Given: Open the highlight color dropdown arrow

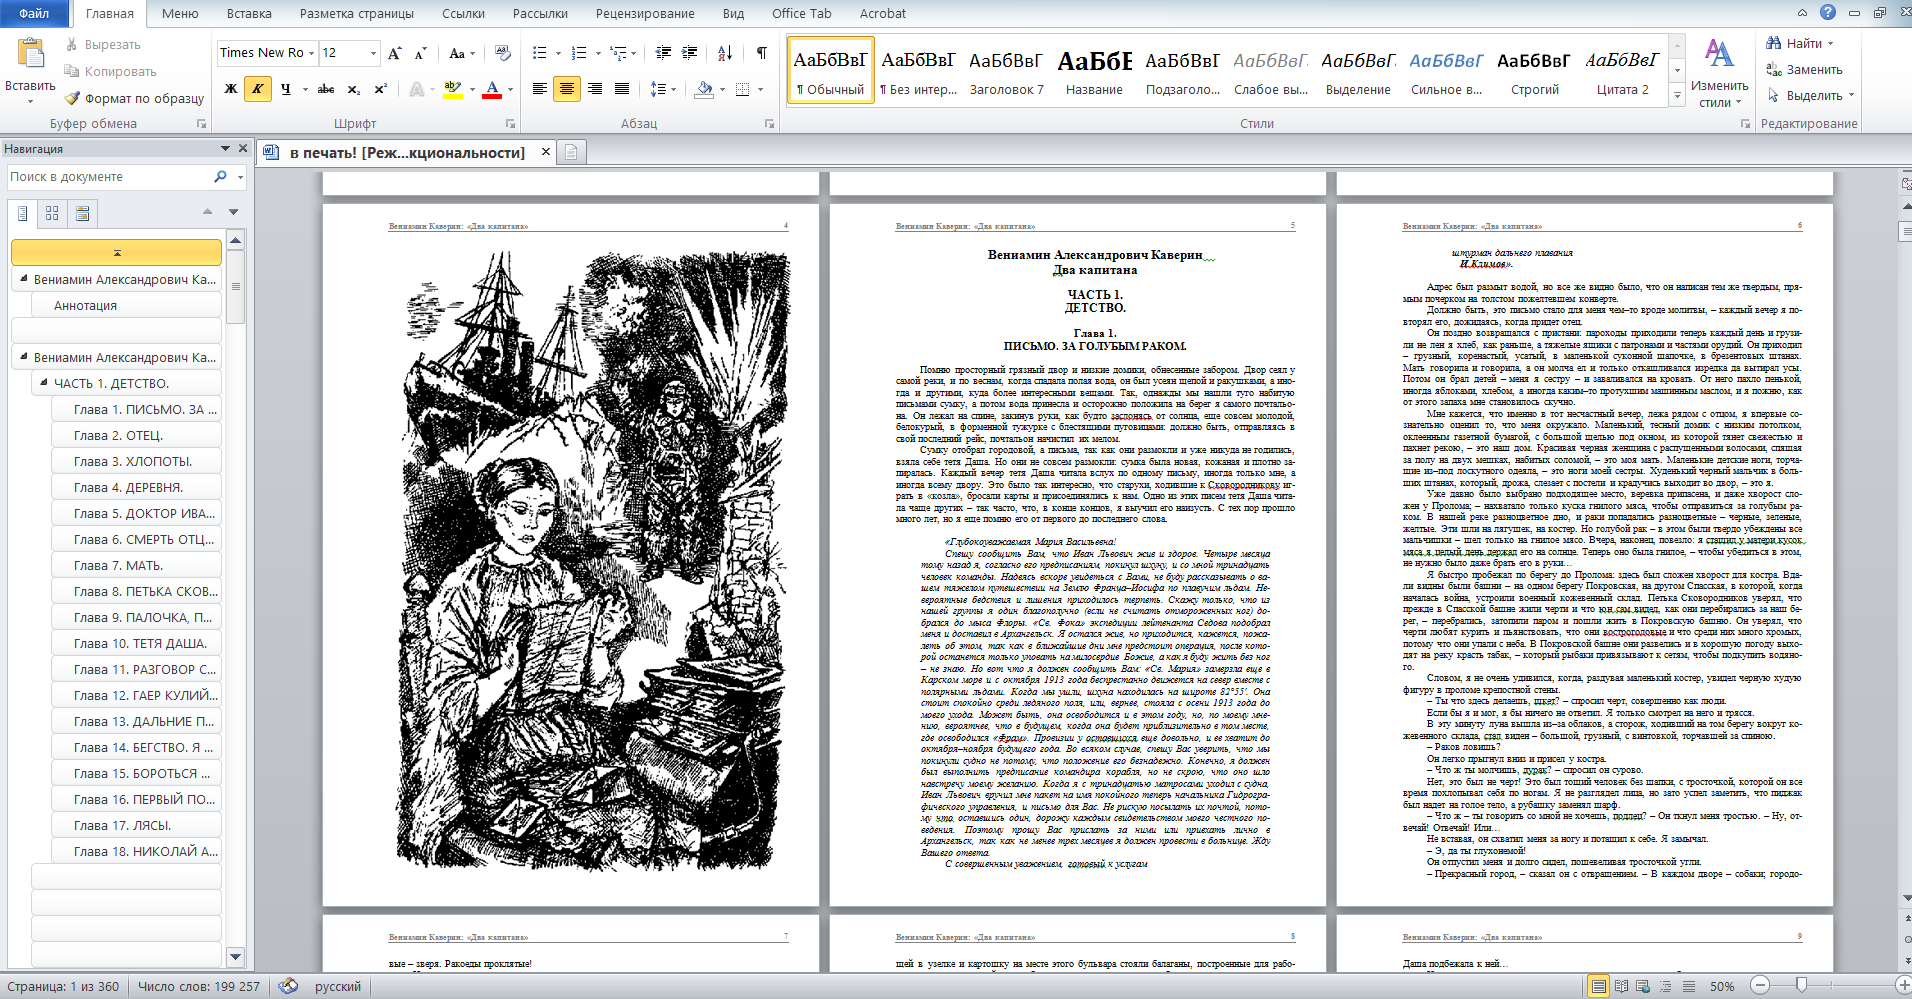Looking at the screenshot, I should (x=472, y=89).
